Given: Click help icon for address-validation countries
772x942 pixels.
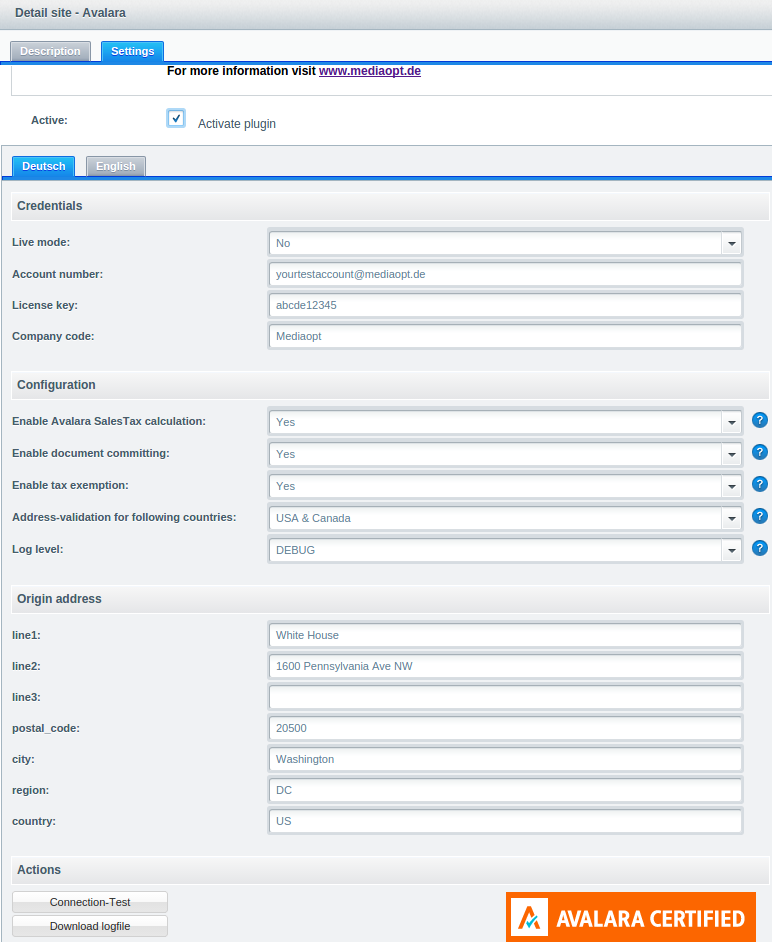Looking at the screenshot, I should tap(759, 516).
